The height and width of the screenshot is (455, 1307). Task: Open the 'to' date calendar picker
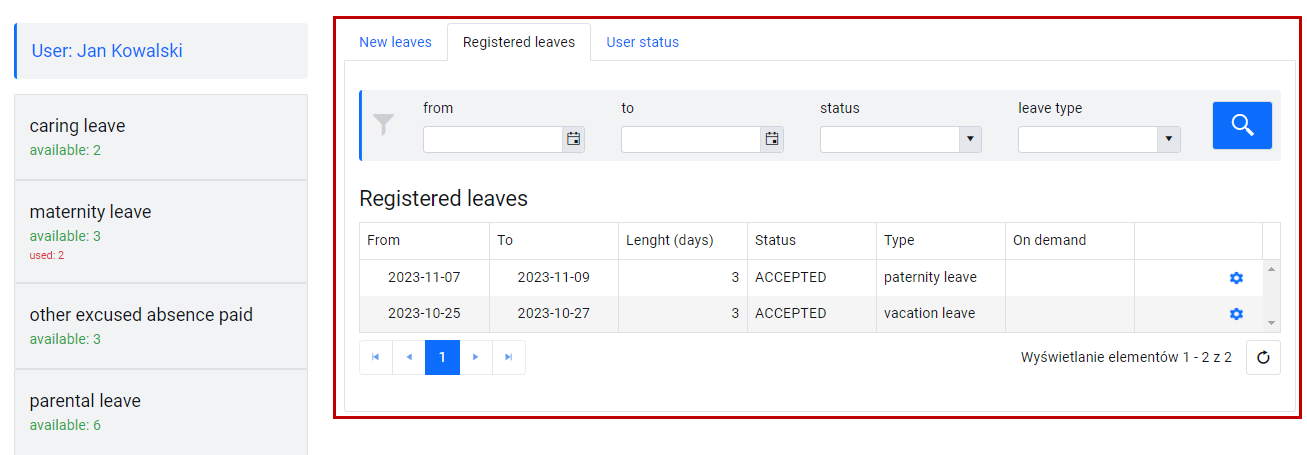(772, 139)
